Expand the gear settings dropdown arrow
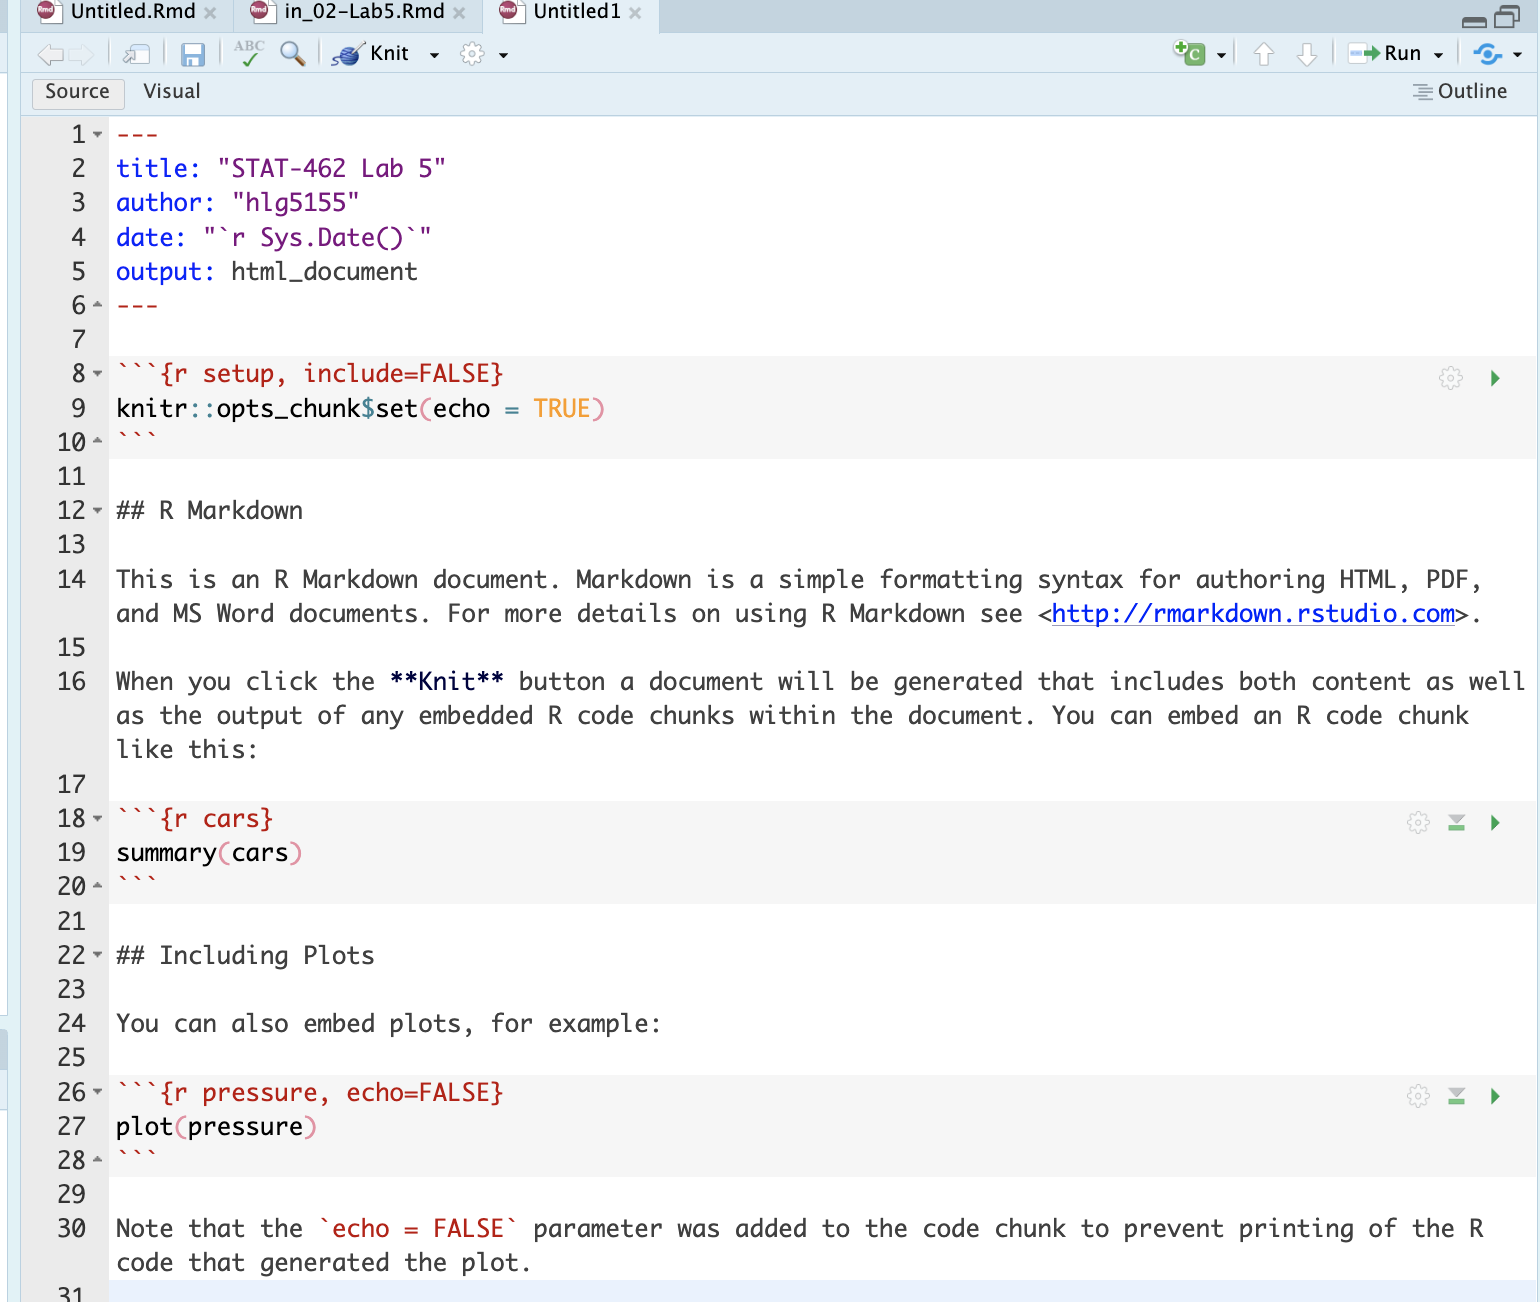1540x1302 pixels. click(503, 55)
